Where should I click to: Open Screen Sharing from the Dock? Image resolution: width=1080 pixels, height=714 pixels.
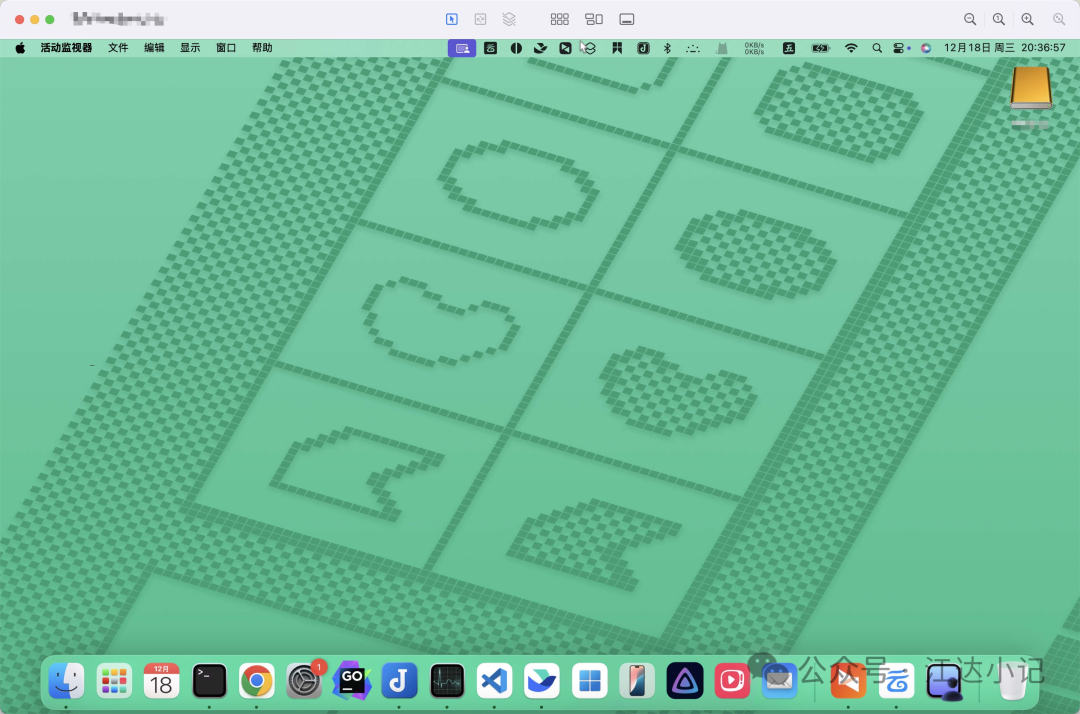[x=944, y=681]
